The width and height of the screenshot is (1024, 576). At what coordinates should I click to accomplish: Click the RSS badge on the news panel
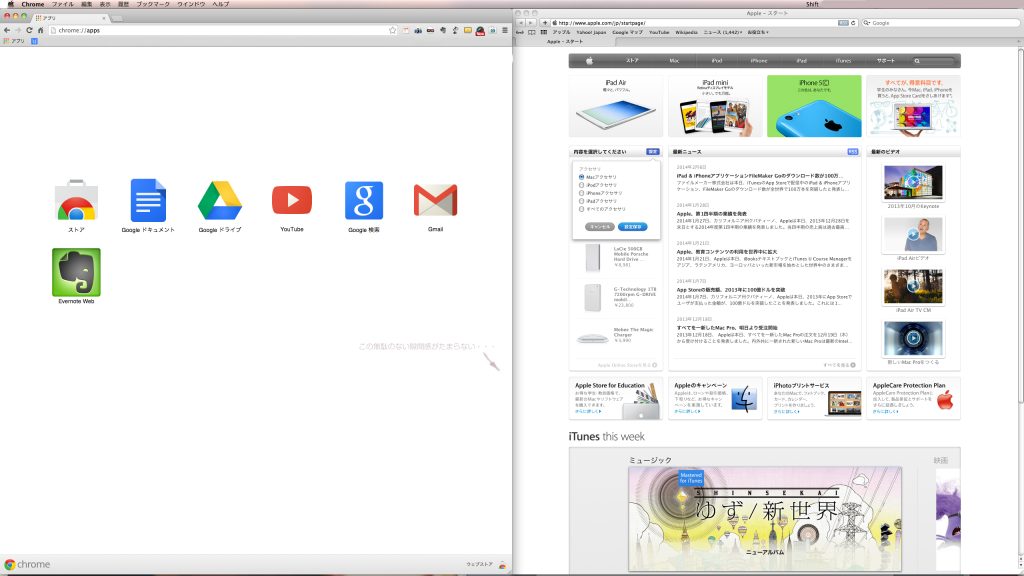point(853,152)
